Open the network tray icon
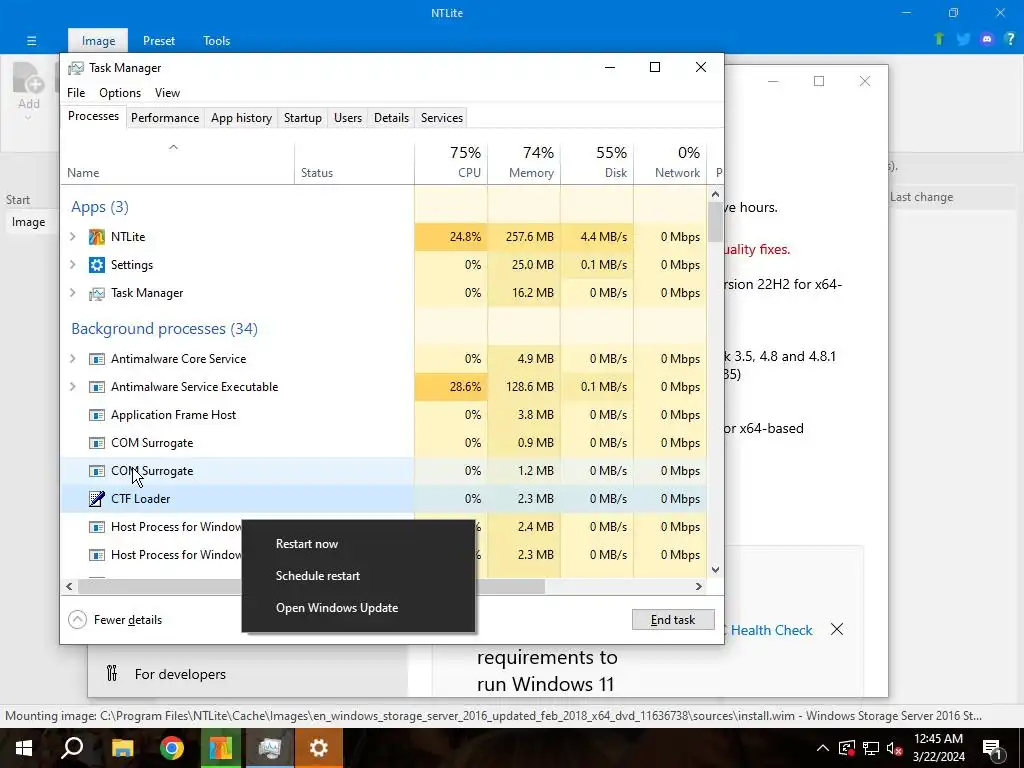 point(871,748)
